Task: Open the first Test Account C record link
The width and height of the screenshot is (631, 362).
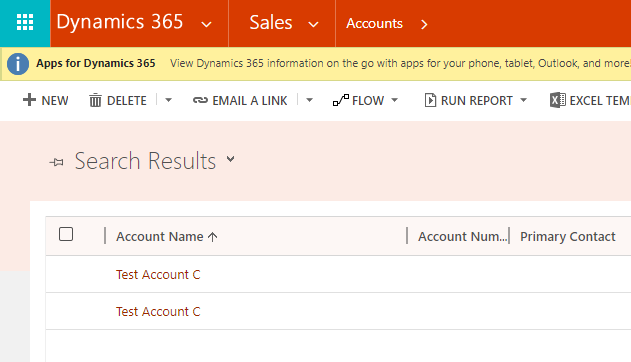Action: click(158, 274)
